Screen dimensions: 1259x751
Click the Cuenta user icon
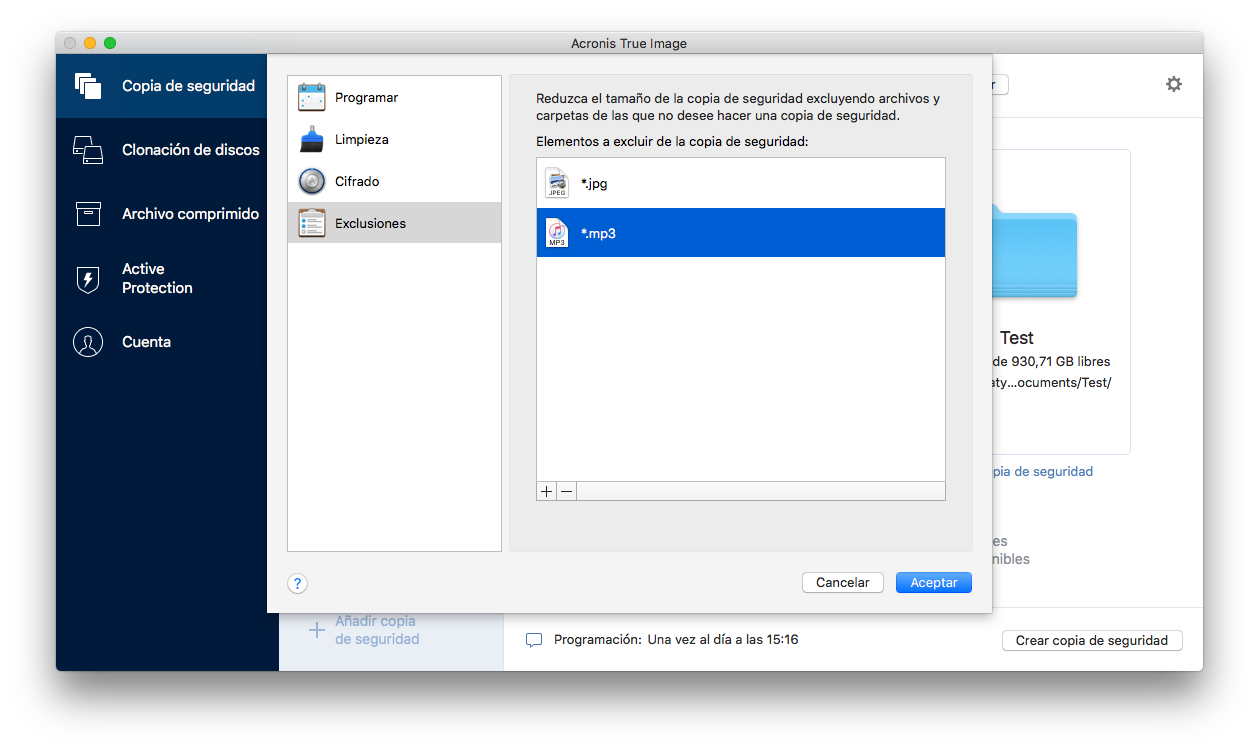[88, 342]
